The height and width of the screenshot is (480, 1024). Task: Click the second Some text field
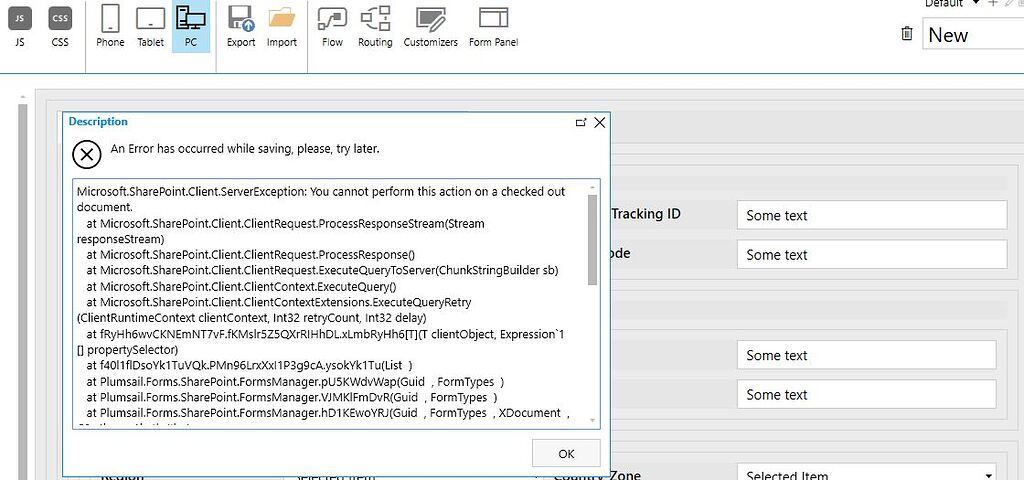(x=872, y=254)
